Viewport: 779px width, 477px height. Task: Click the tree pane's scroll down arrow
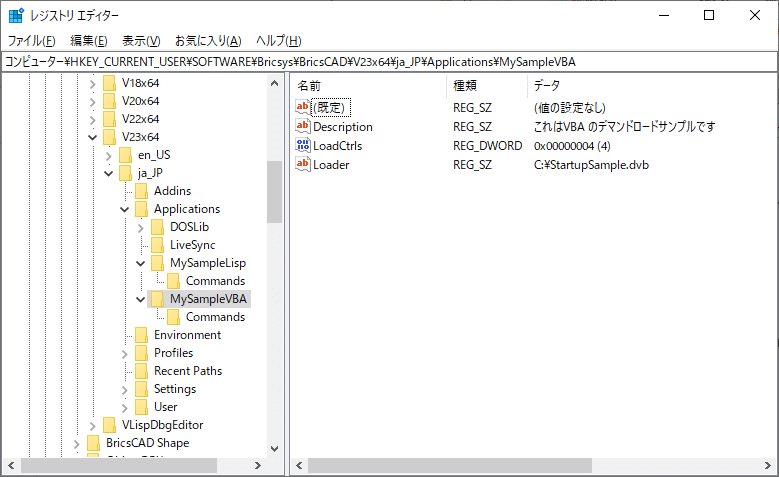274,449
